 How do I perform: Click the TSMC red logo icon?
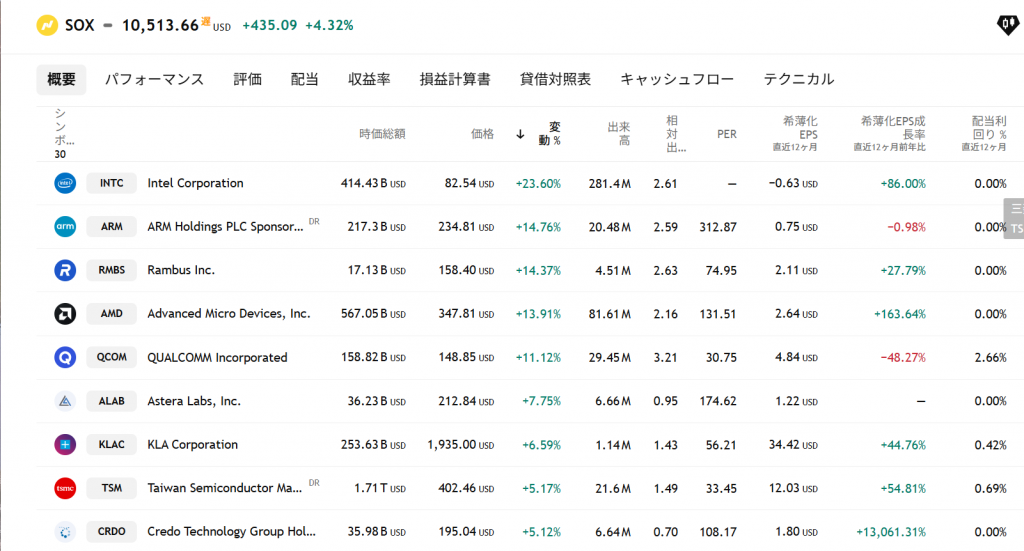tap(65, 488)
